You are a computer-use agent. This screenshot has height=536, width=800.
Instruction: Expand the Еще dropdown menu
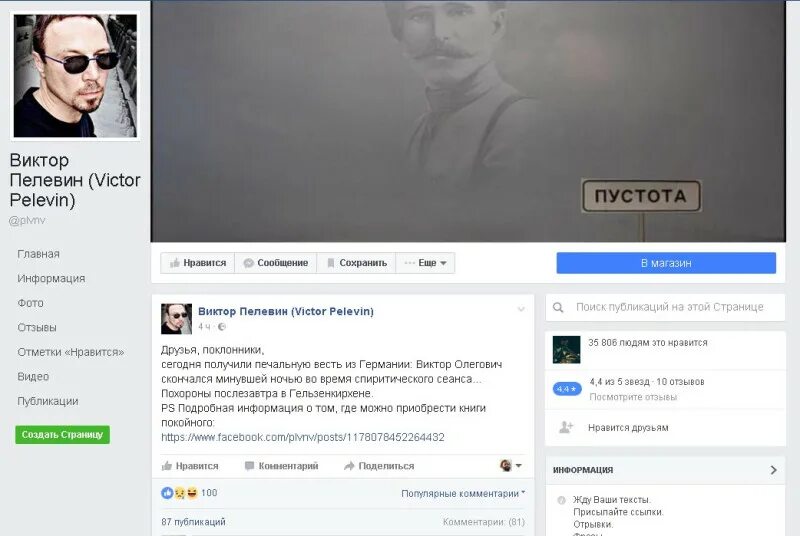pyautogui.click(x=425, y=263)
